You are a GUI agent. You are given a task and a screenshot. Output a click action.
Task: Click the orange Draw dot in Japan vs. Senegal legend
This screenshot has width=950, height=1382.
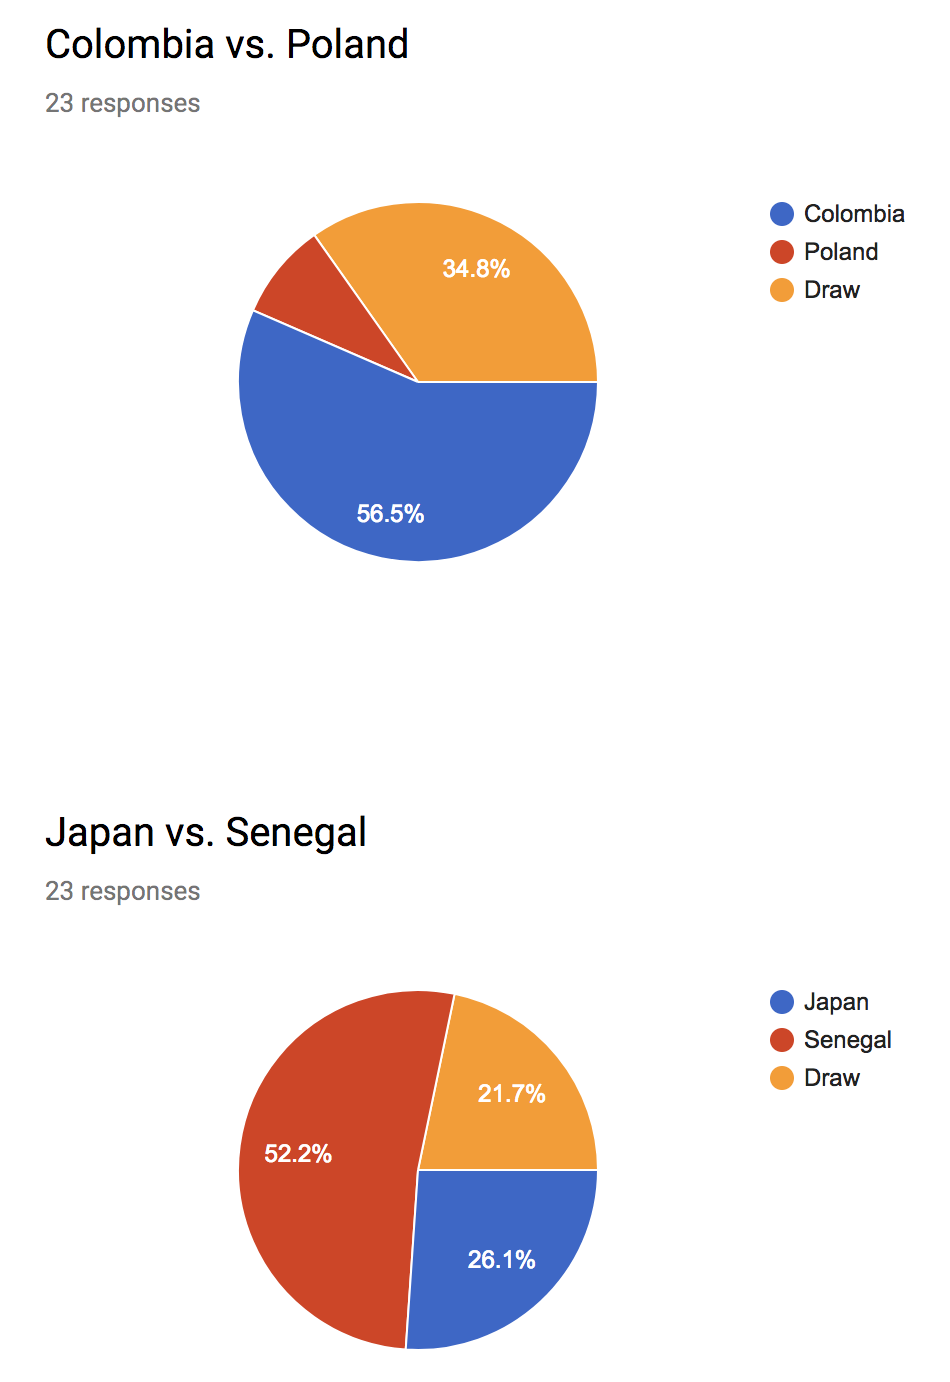point(782,1078)
